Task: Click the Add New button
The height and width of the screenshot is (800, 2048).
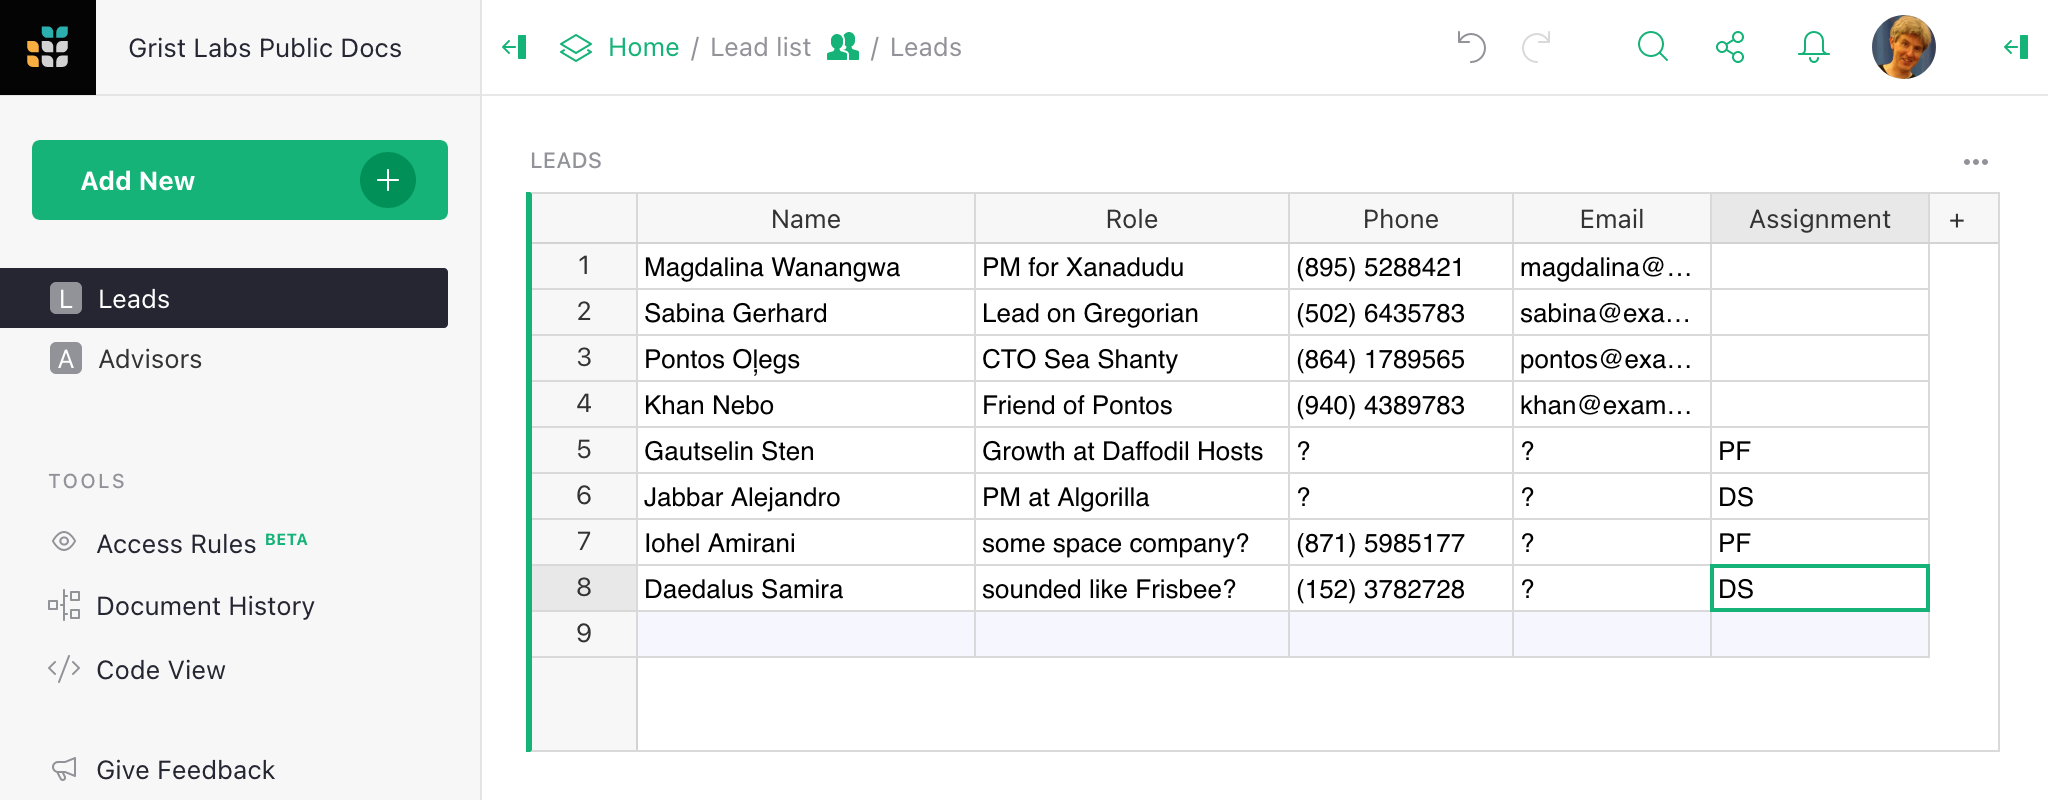Action: click(240, 180)
